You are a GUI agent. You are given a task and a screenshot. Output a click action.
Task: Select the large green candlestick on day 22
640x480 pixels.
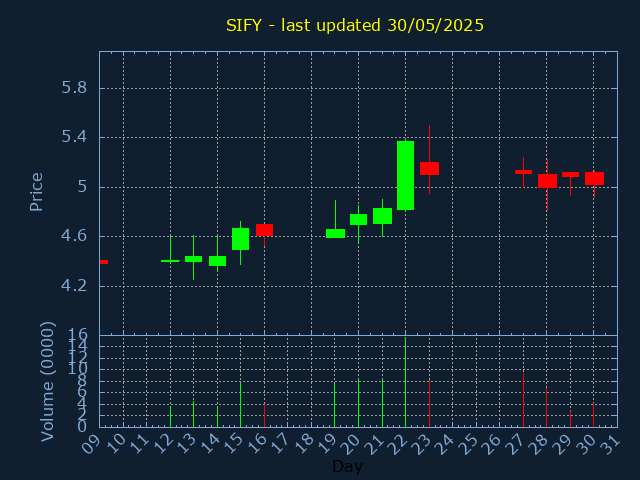pos(405,176)
